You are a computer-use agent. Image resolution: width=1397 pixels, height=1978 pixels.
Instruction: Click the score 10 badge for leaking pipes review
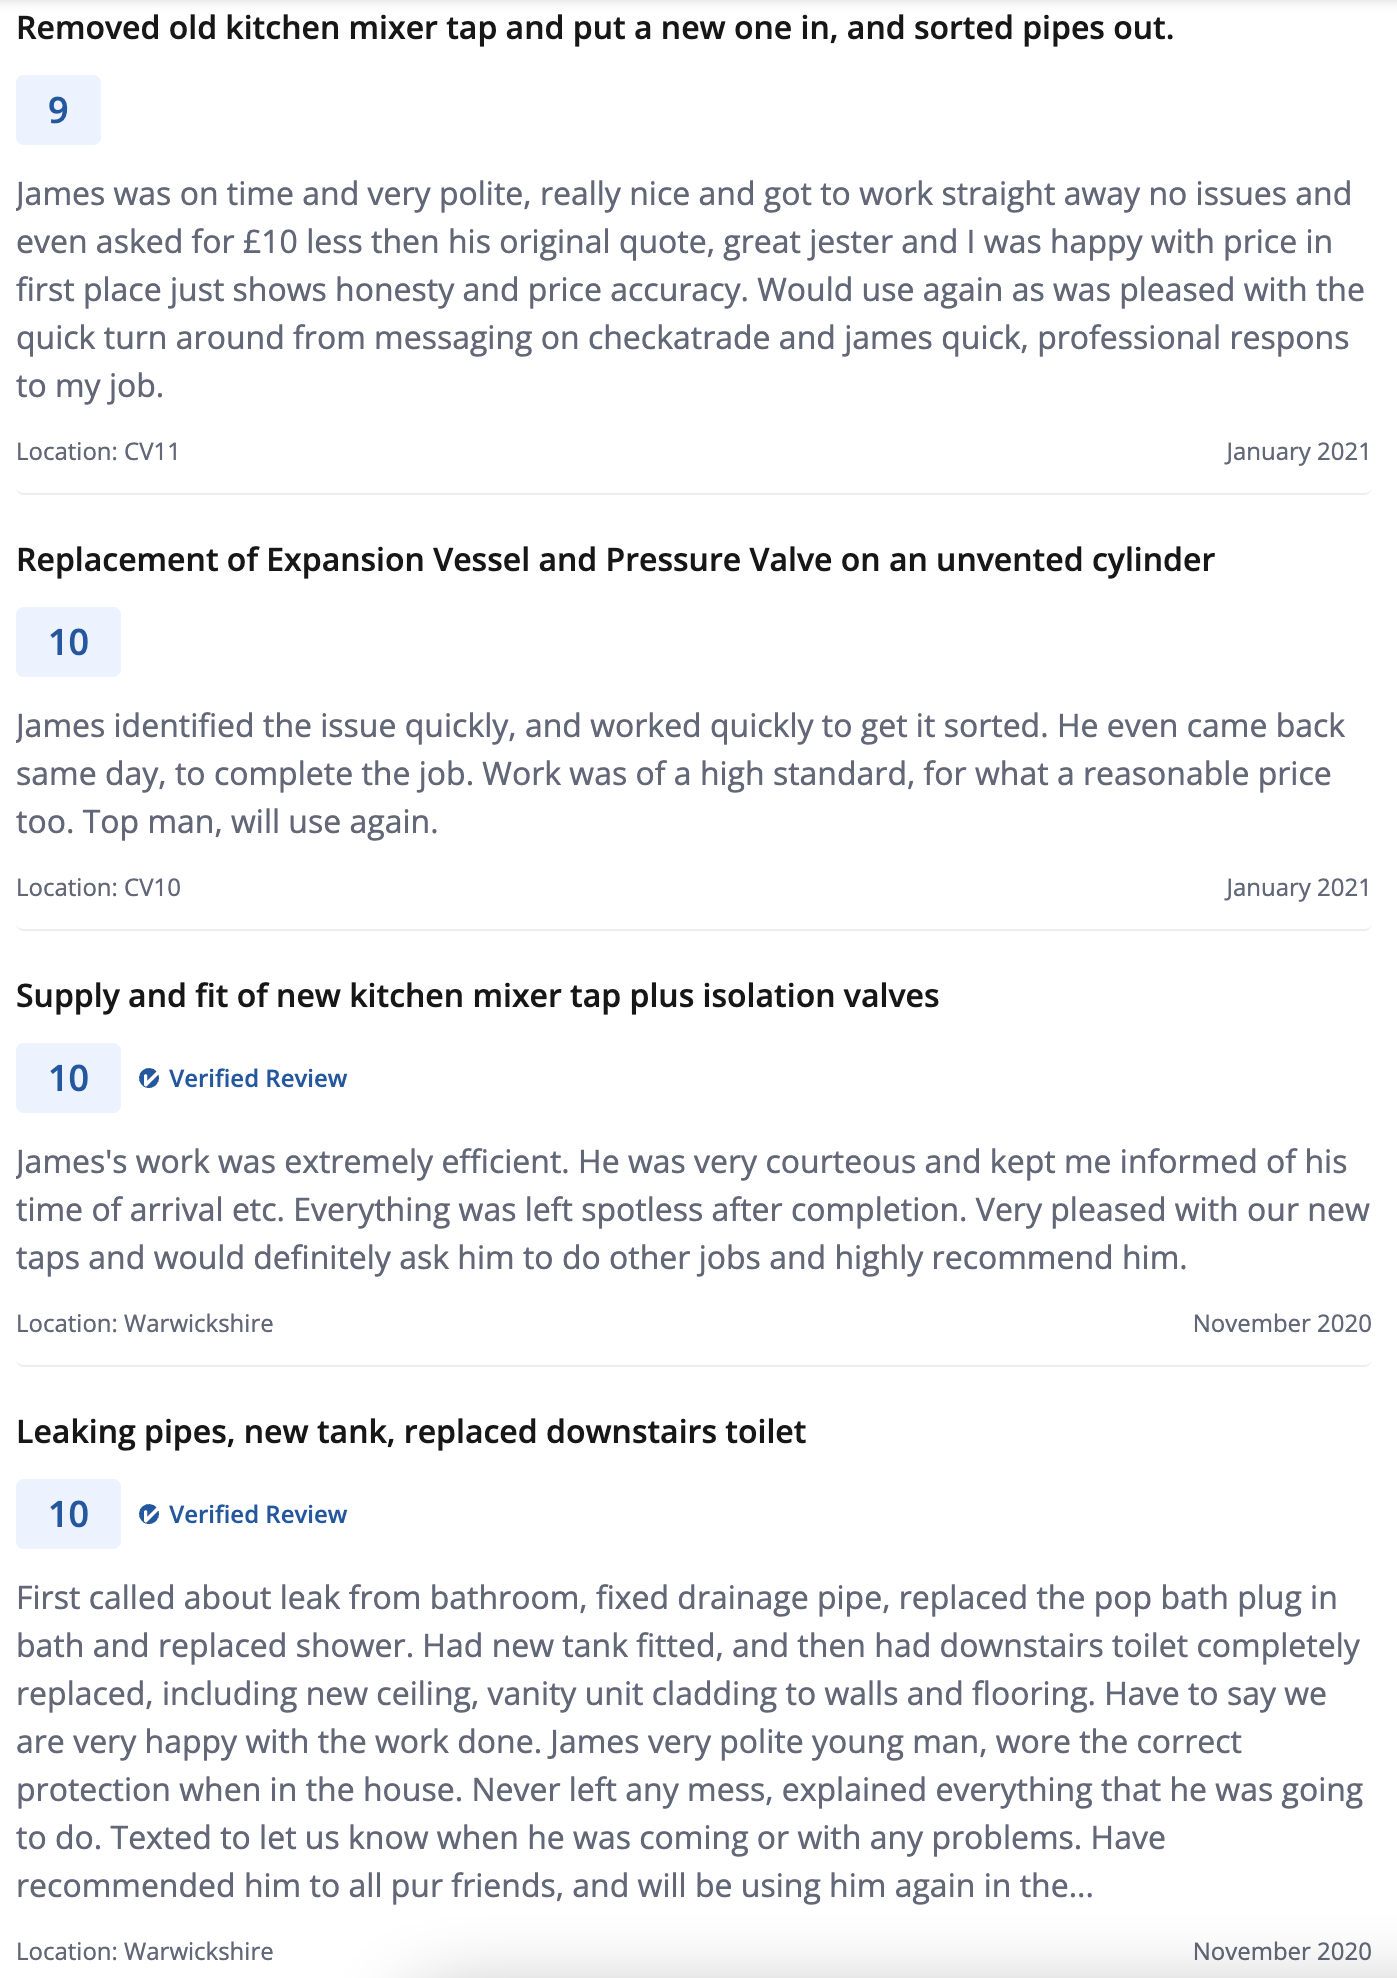(x=68, y=1514)
